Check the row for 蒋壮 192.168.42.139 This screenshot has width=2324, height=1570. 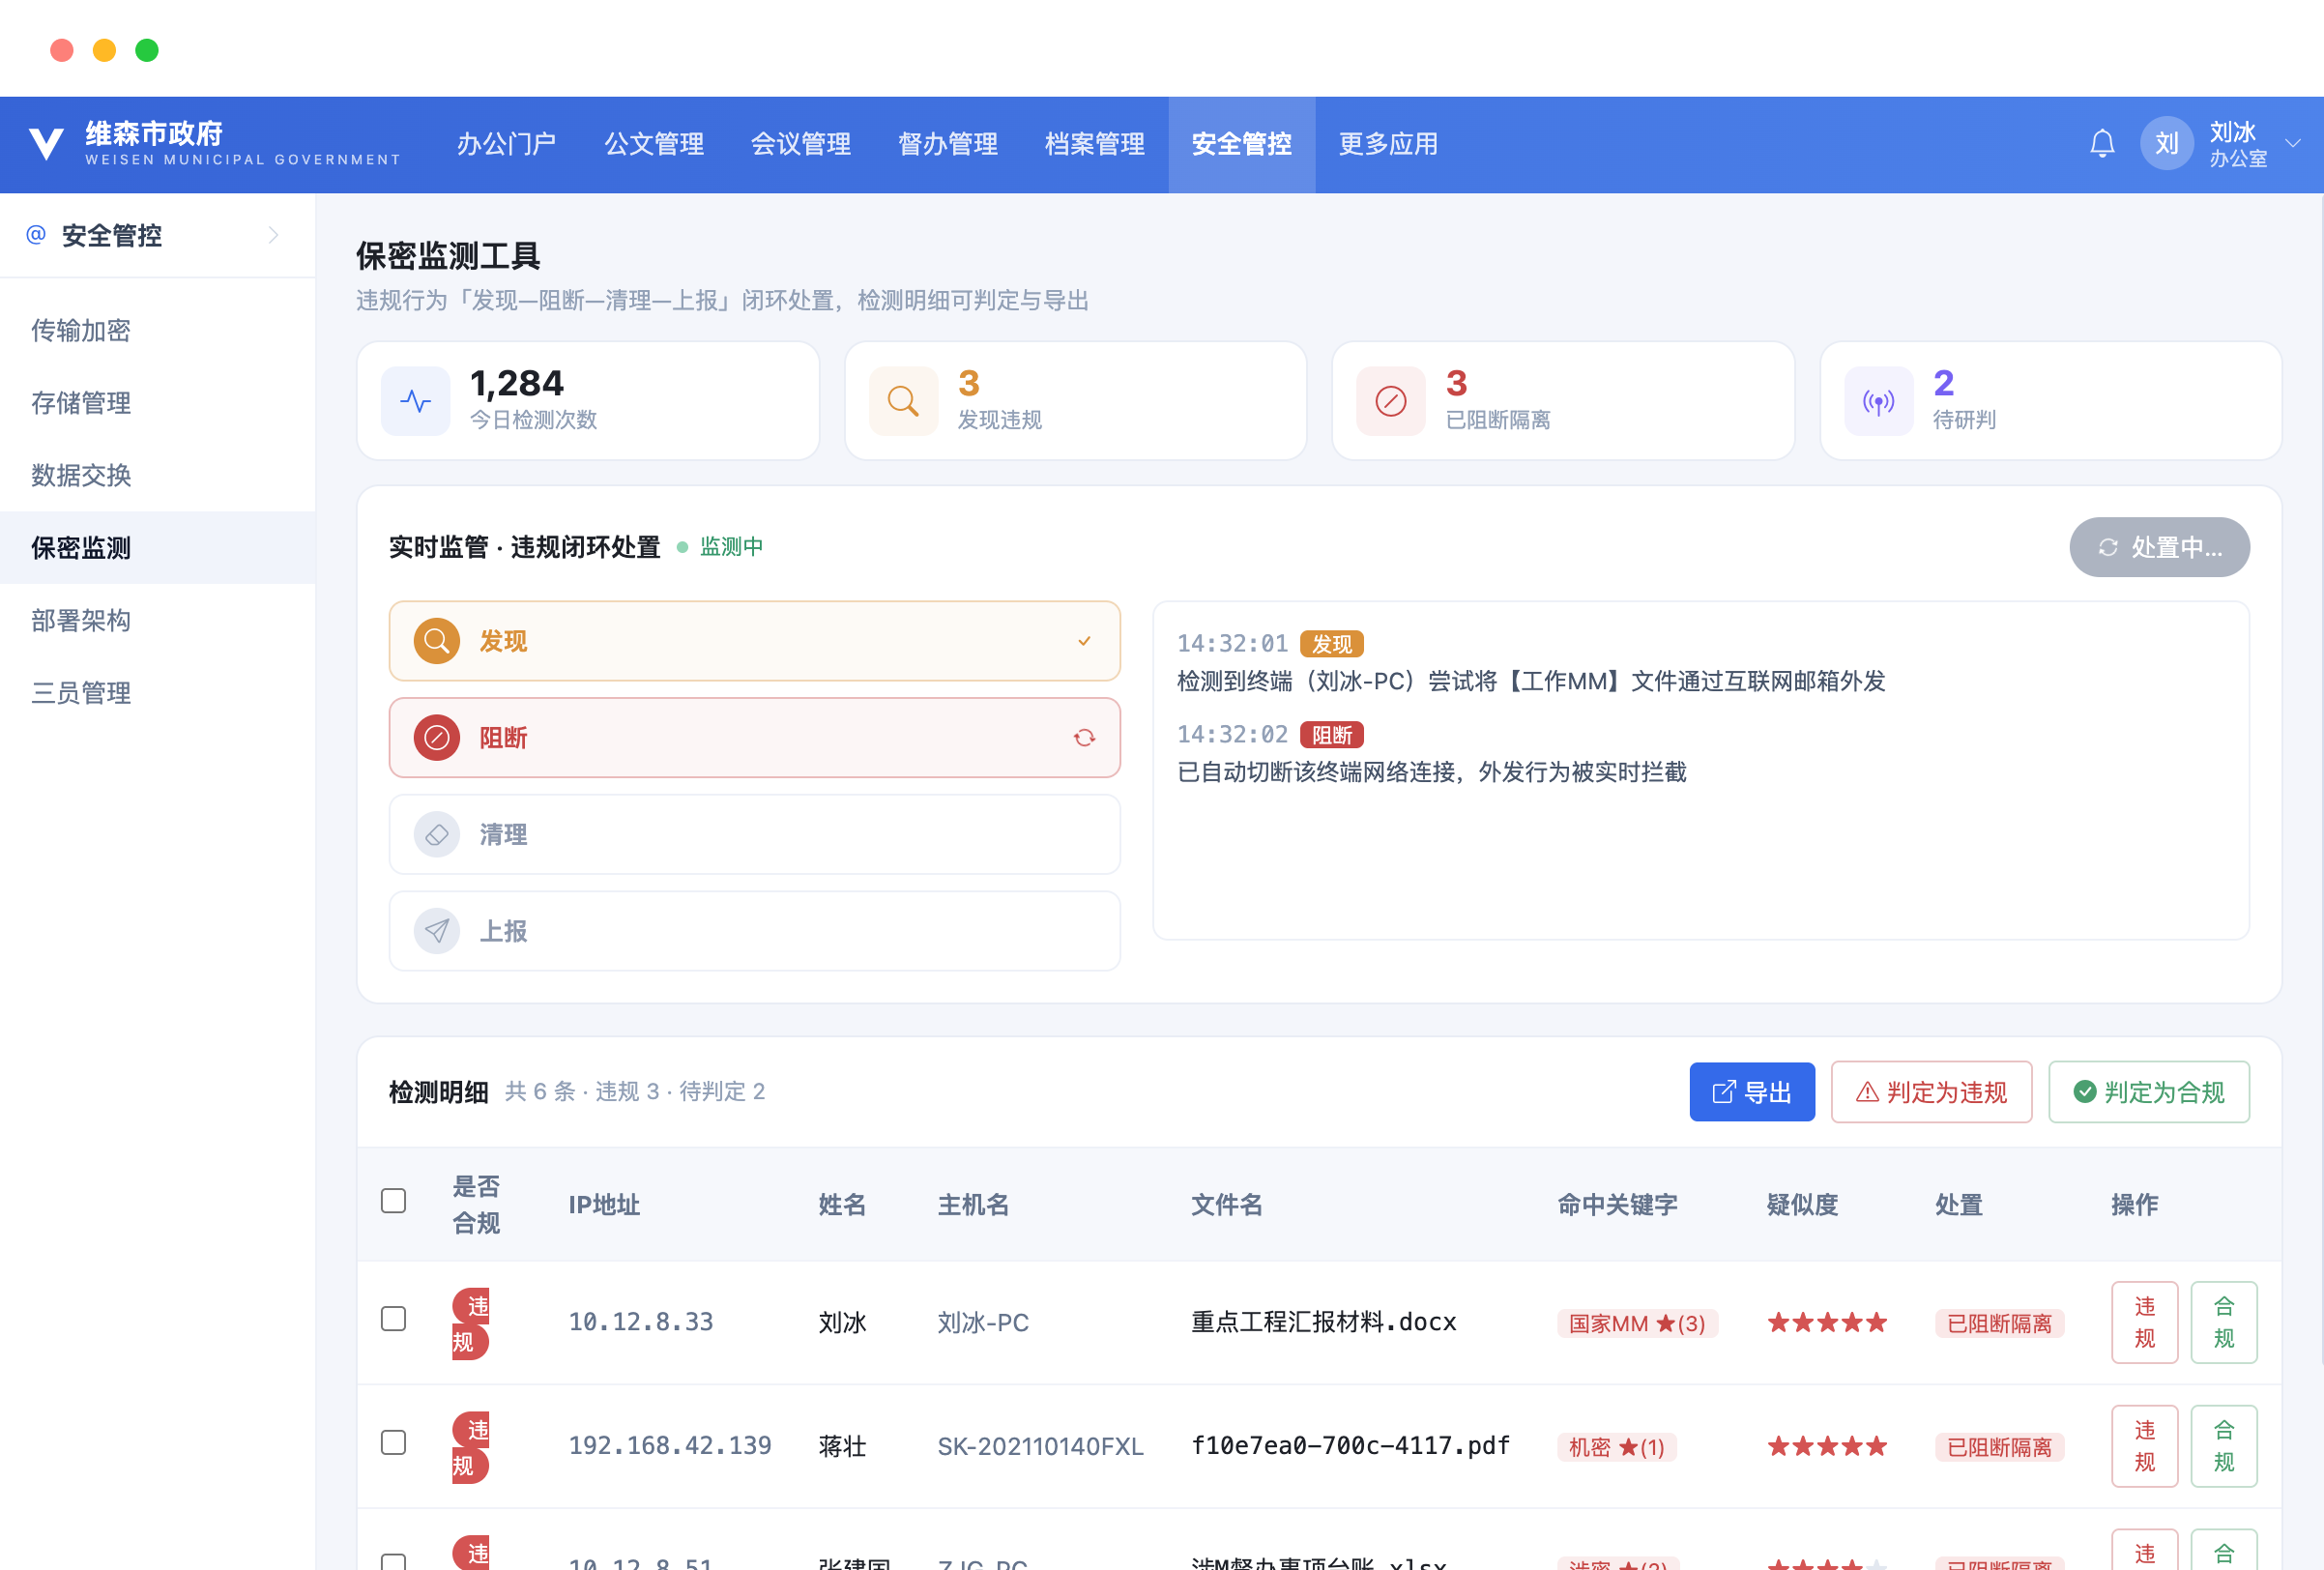pyautogui.click(x=393, y=1443)
